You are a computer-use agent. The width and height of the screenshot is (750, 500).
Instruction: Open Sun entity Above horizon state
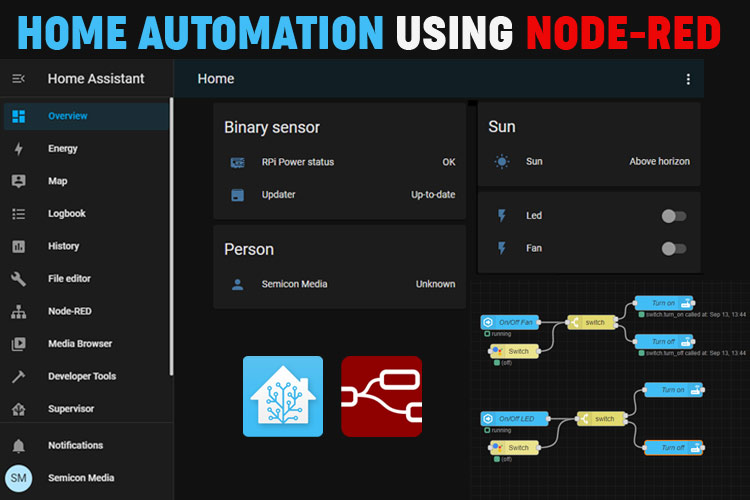click(x=659, y=162)
